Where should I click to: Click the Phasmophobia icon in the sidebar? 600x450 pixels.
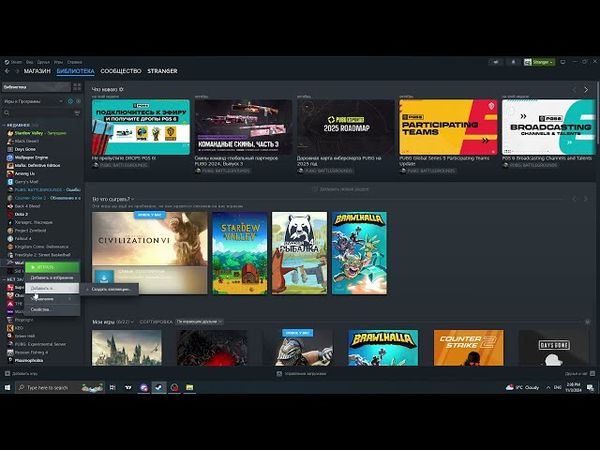click(10, 360)
